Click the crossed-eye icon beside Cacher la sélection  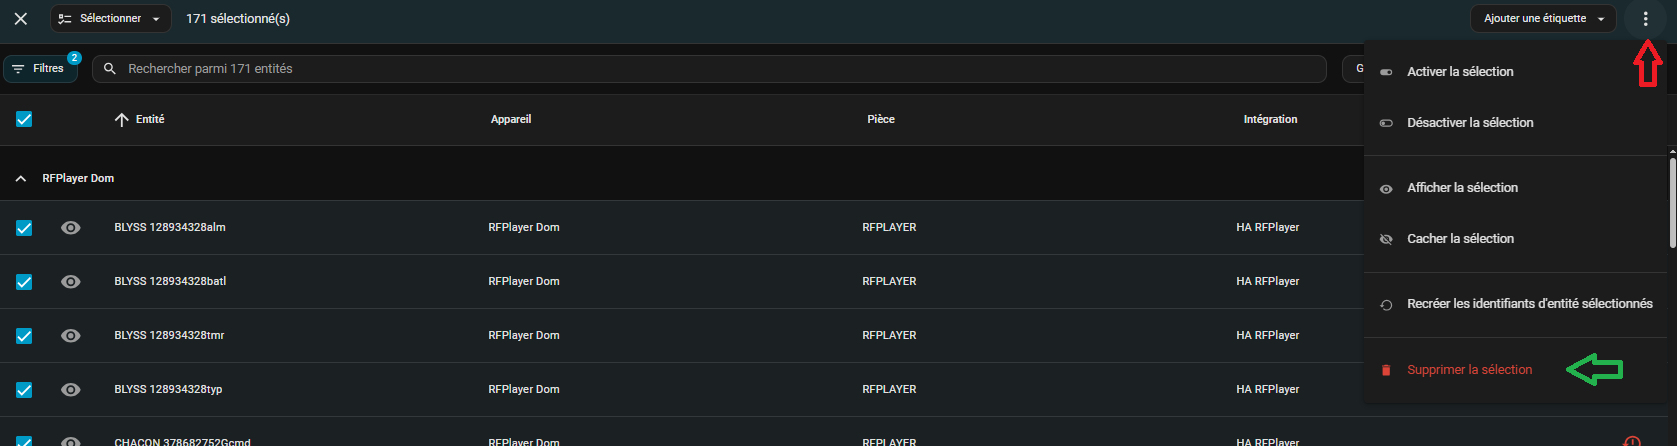(x=1386, y=240)
